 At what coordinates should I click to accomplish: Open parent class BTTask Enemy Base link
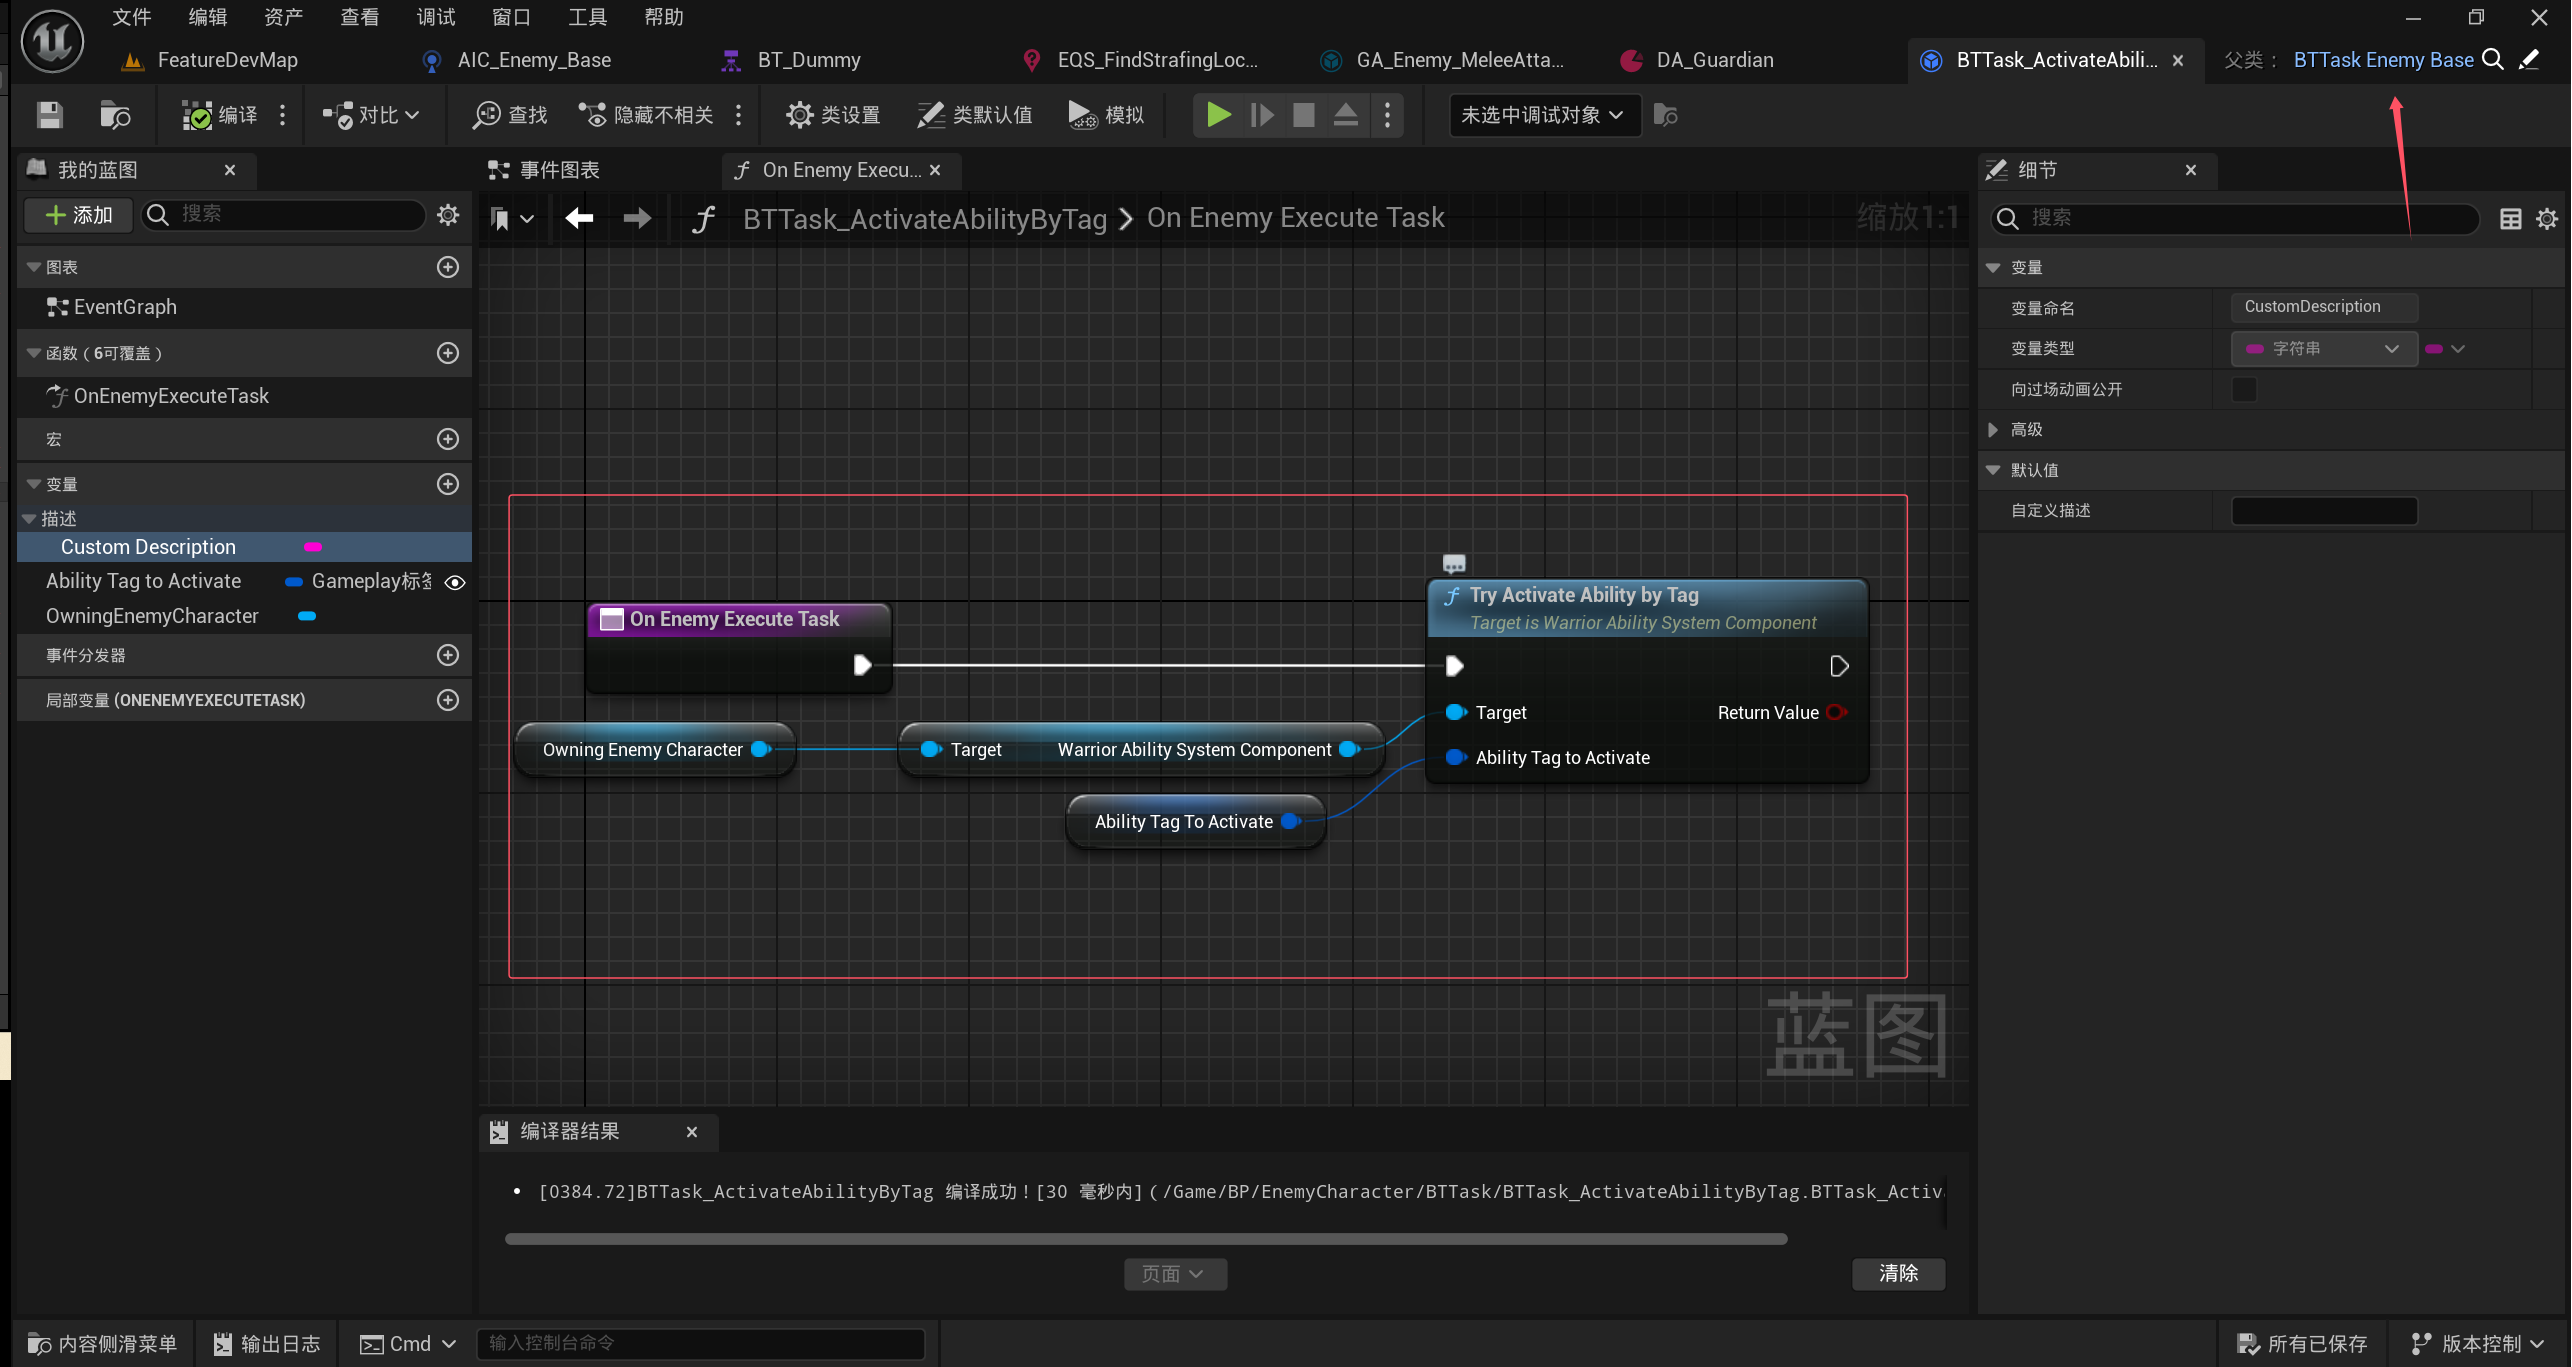click(2382, 60)
